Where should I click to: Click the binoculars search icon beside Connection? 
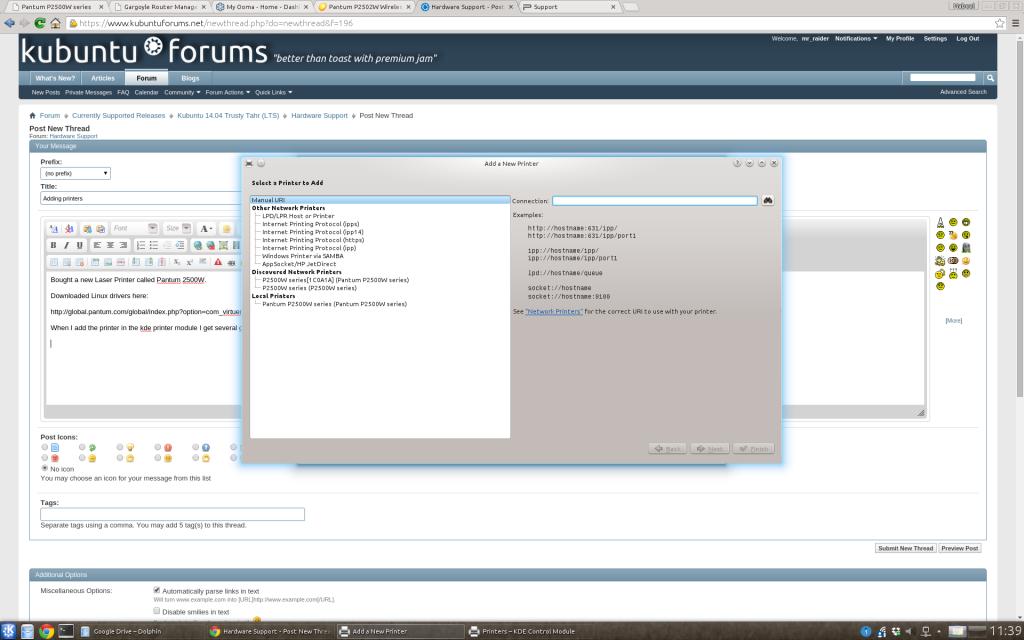pos(768,201)
